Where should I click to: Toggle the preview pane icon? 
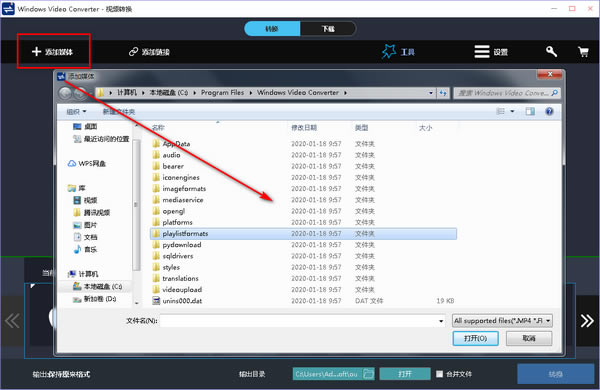point(530,111)
